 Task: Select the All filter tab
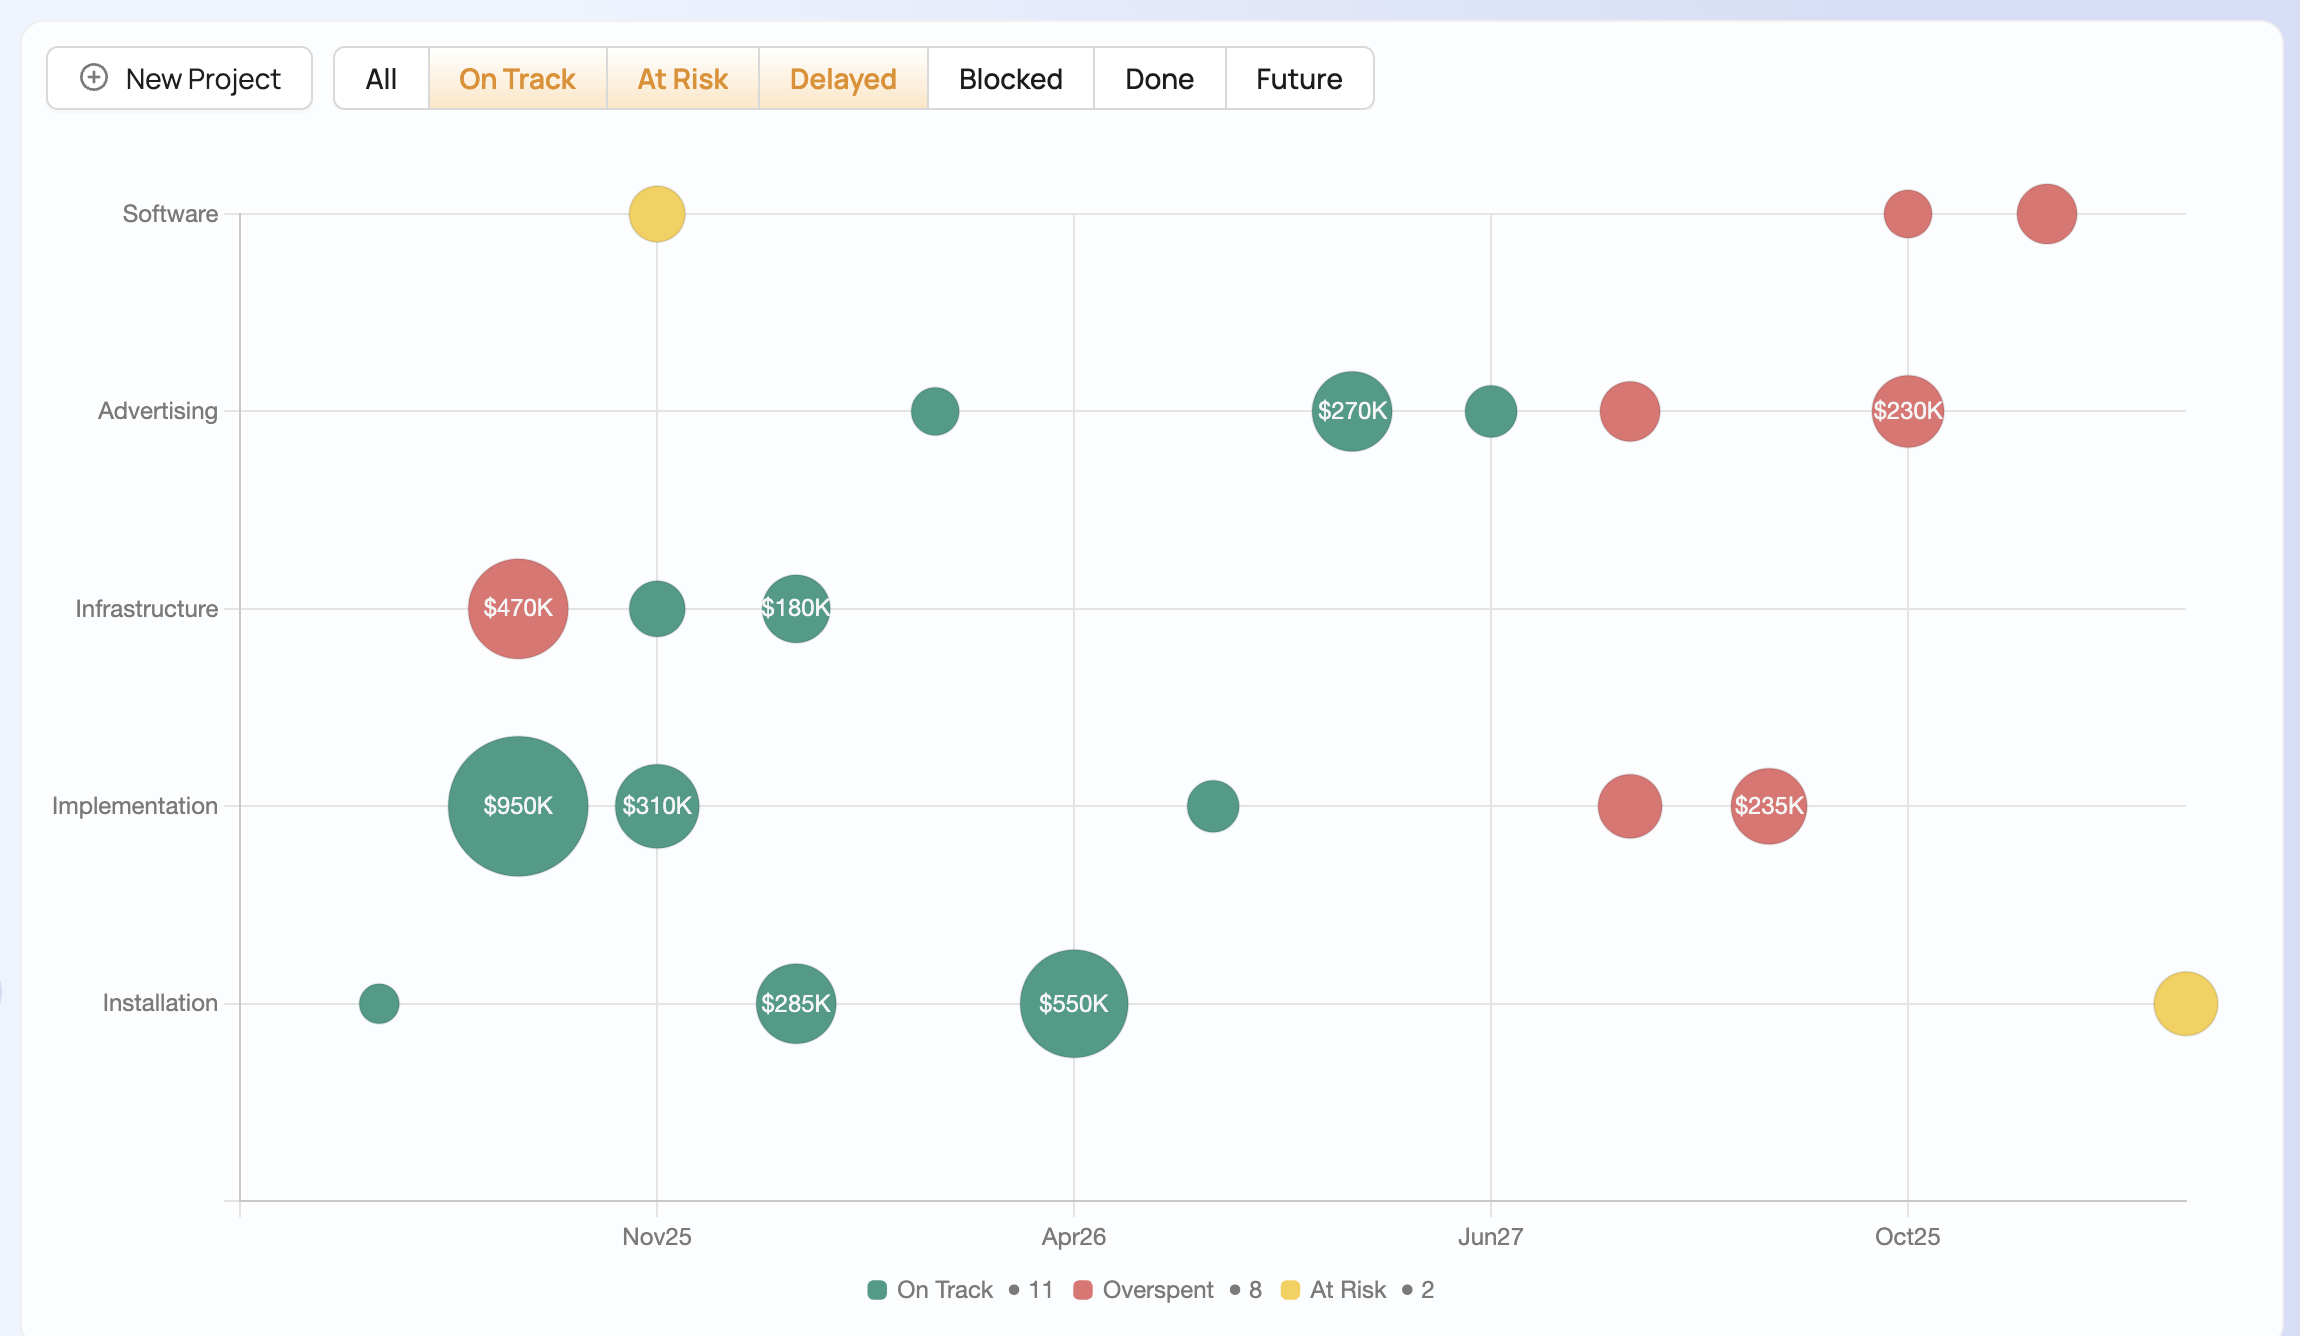click(x=381, y=79)
